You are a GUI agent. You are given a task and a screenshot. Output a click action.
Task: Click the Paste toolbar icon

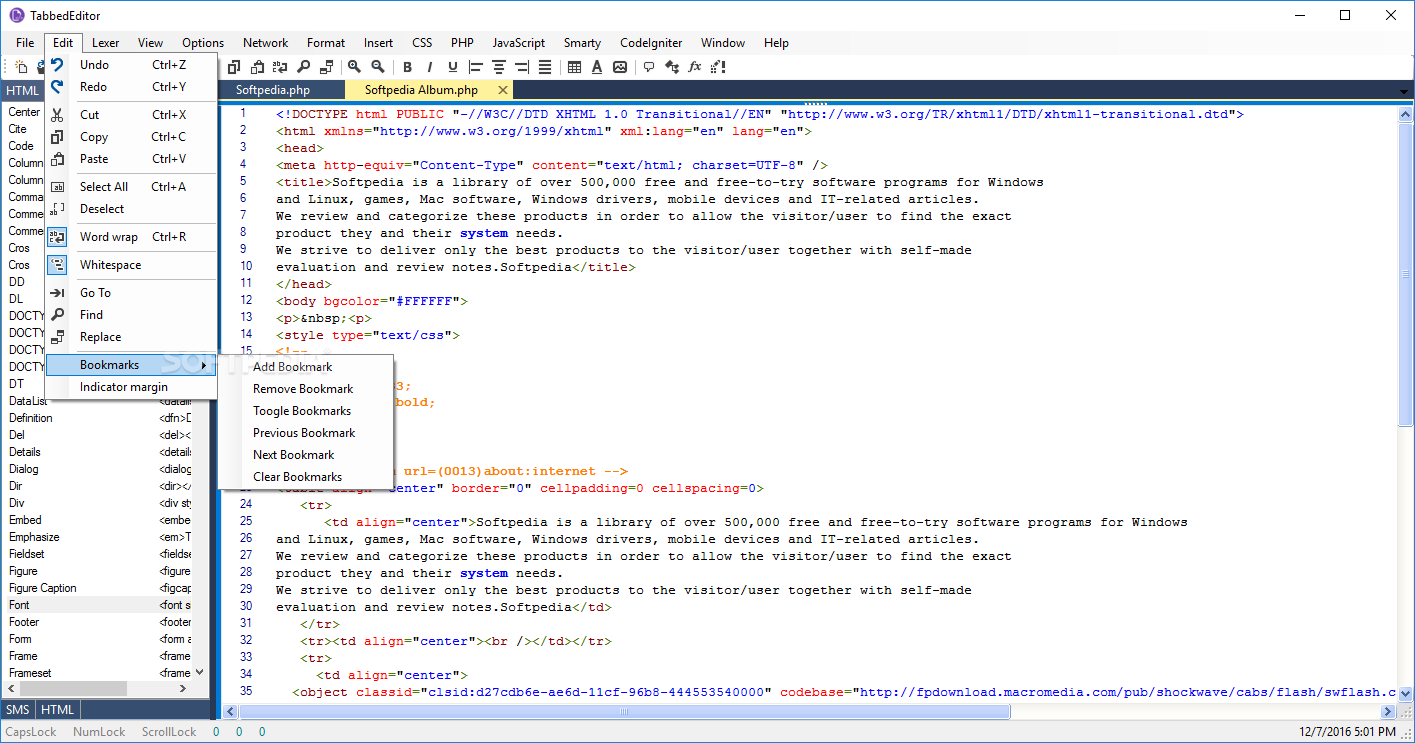(x=257, y=67)
